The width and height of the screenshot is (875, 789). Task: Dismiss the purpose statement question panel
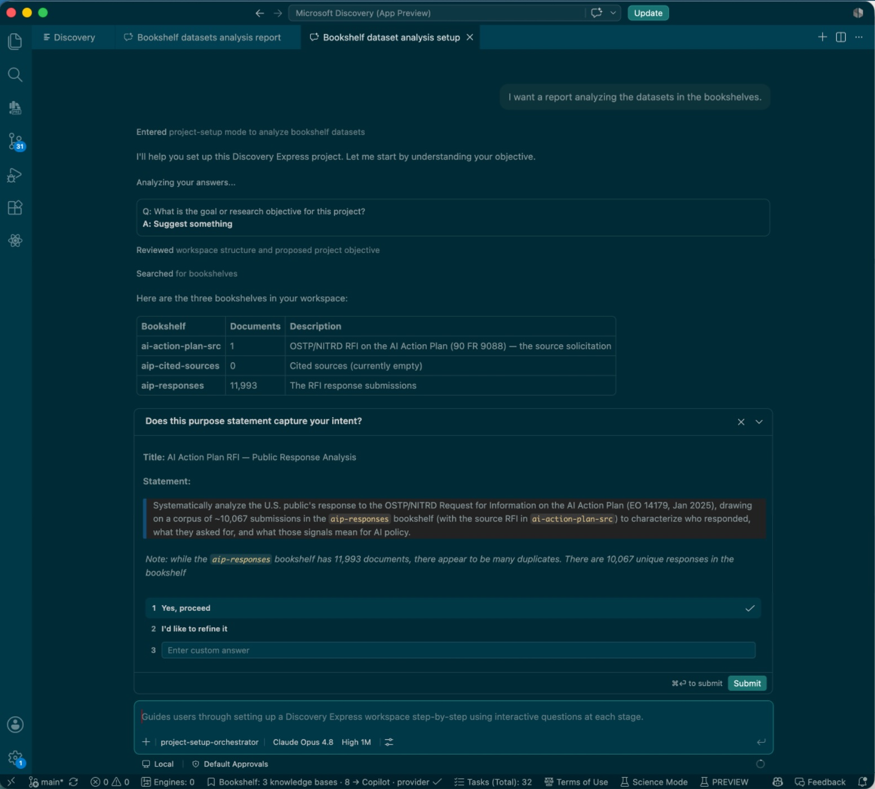741,422
